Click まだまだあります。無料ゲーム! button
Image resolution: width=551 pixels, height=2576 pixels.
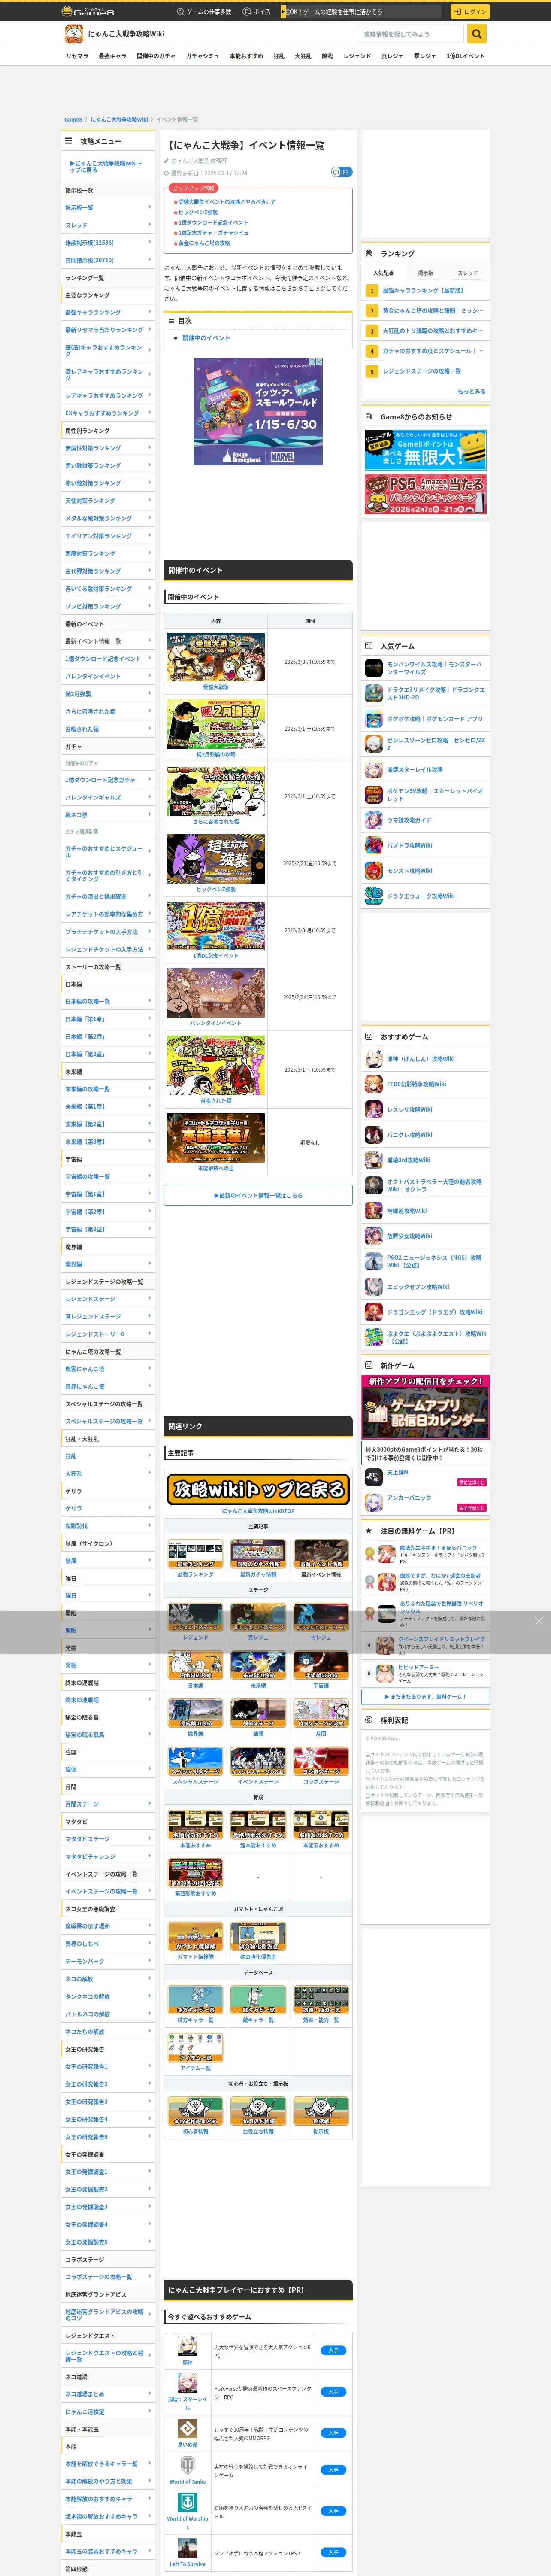[425, 1697]
